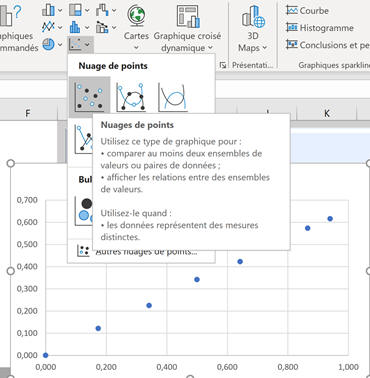370x378 pixels.
Task: Select the data point at the origin
Action: click(x=46, y=355)
